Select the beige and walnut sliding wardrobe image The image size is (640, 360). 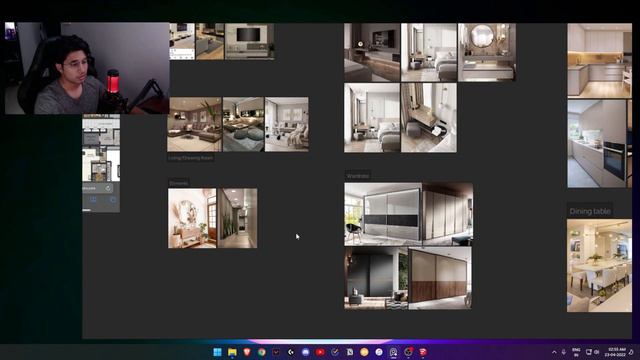click(x=440, y=278)
